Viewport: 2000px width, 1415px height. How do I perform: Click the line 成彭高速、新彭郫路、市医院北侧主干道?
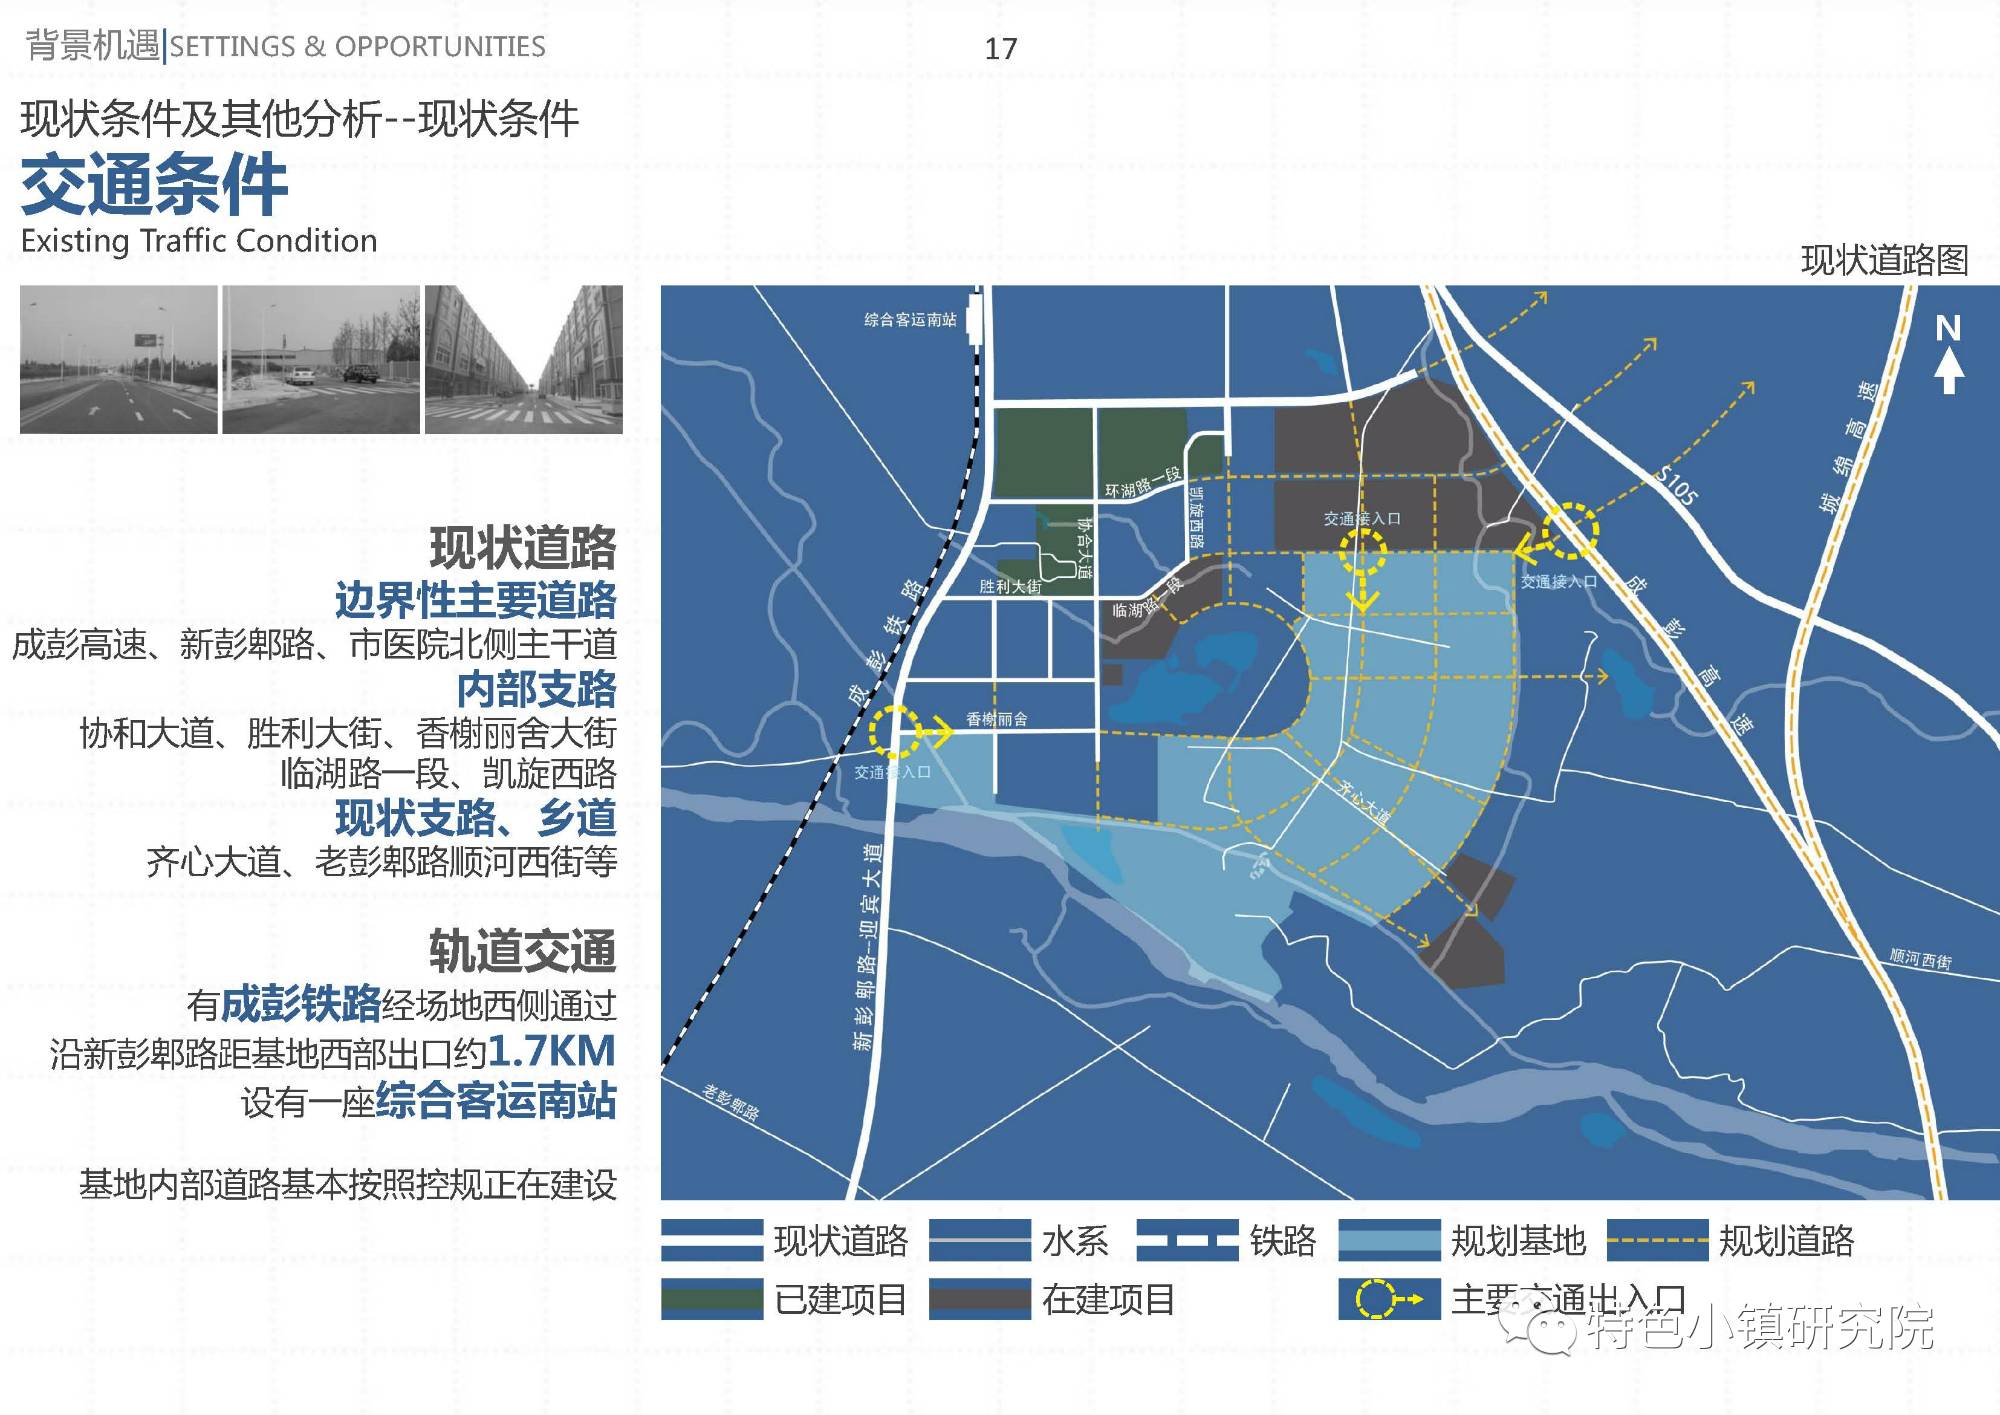pos(315,644)
